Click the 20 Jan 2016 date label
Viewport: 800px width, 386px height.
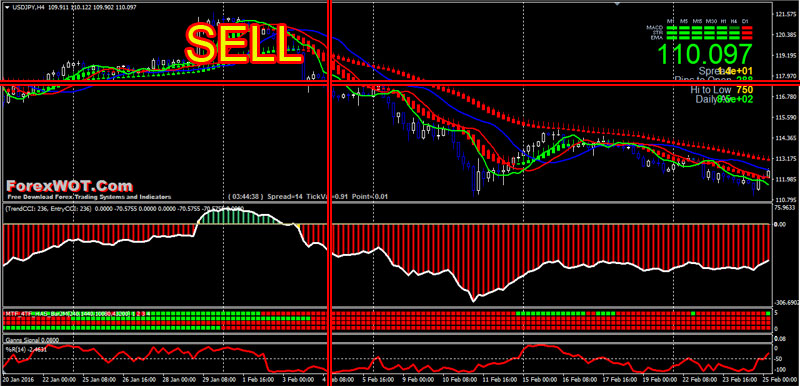pos(18,379)
